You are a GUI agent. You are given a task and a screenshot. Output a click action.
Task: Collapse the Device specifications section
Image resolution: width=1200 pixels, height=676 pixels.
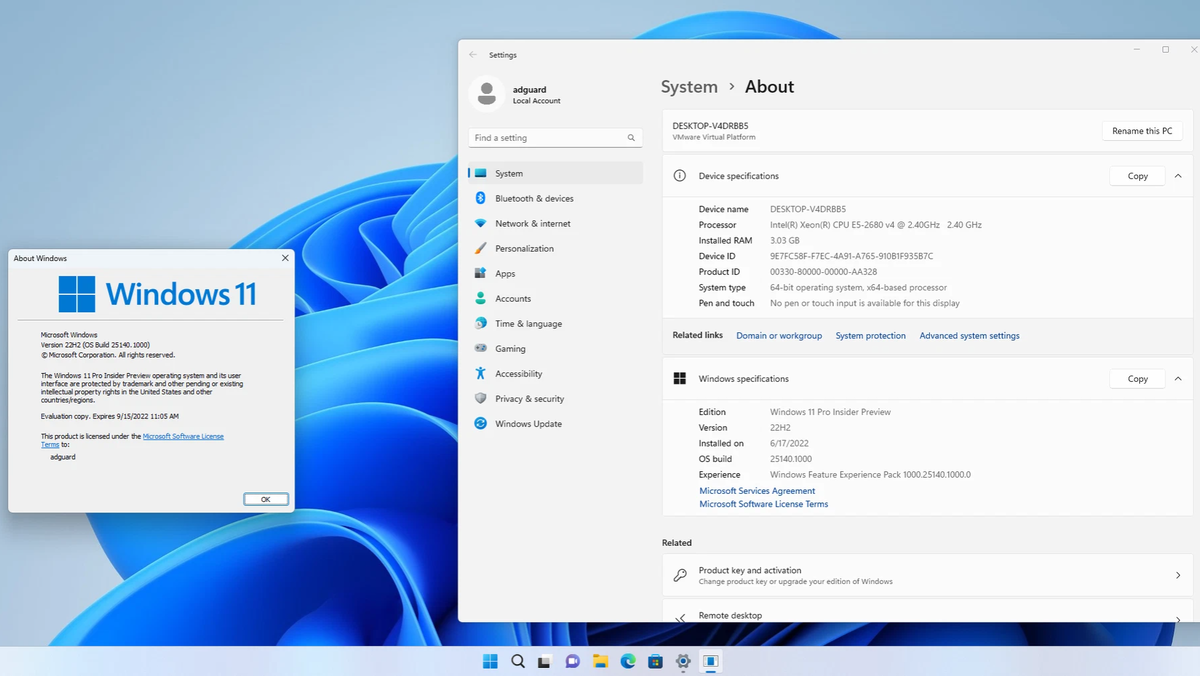pyautogui.click(x=1178, y=176)
